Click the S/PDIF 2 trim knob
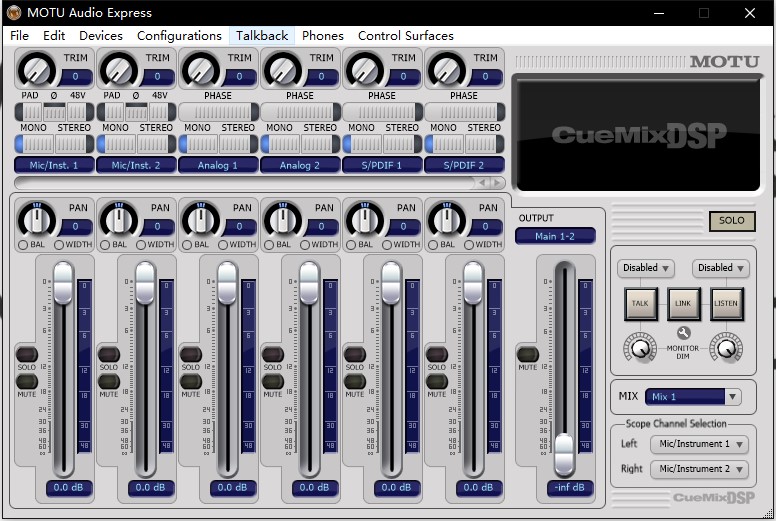 (x=446, y=70)
